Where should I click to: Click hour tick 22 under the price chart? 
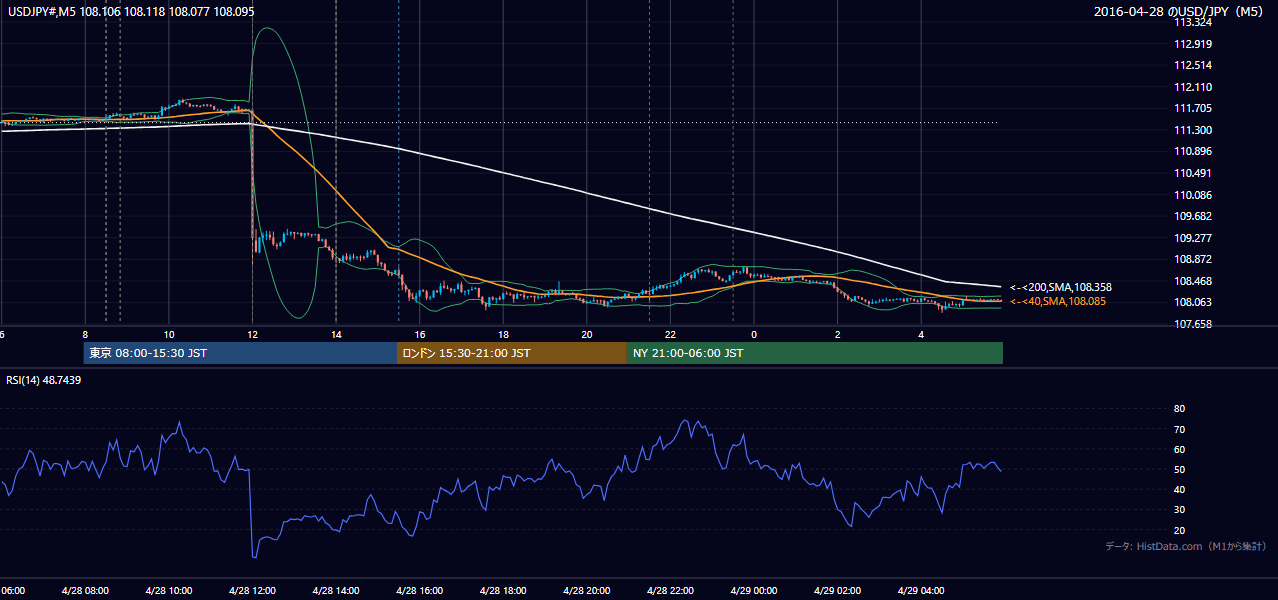[x=670, y=335]
